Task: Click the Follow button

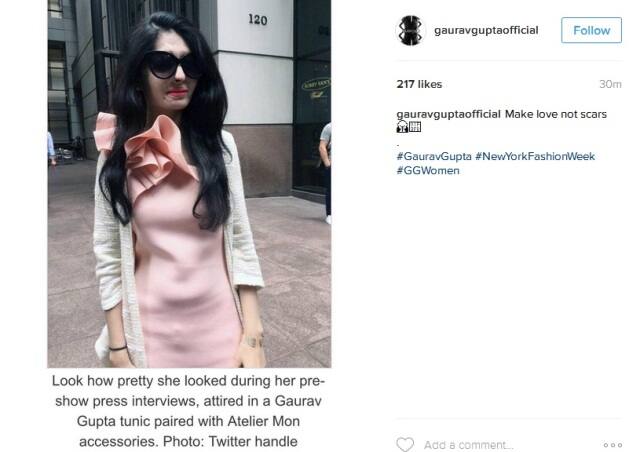Action: pyautogui.click(x=591, y=30)
